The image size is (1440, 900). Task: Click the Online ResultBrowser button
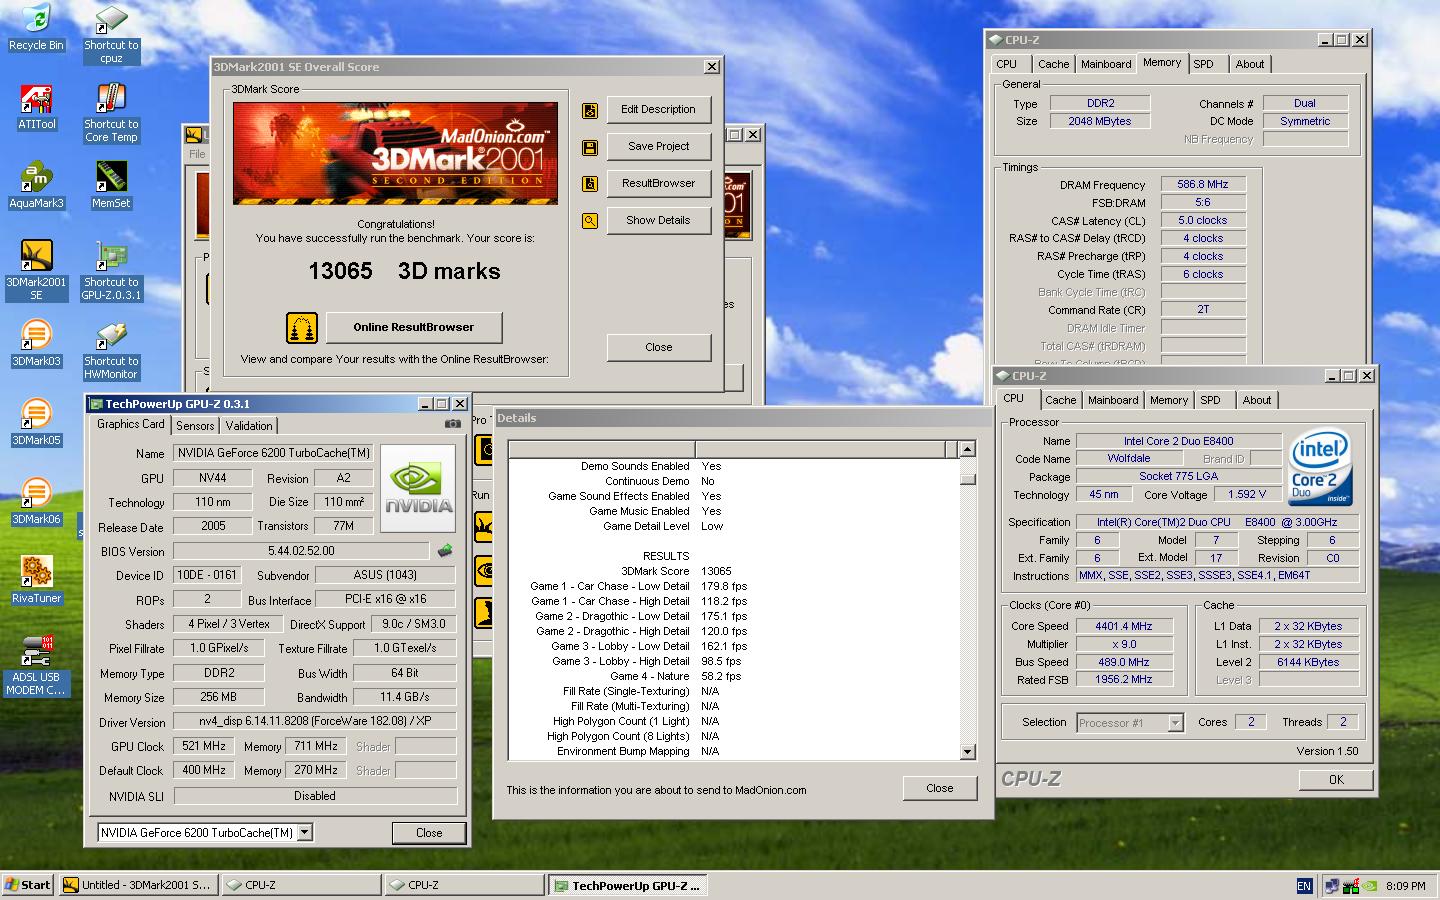click(x=413, y=327)
